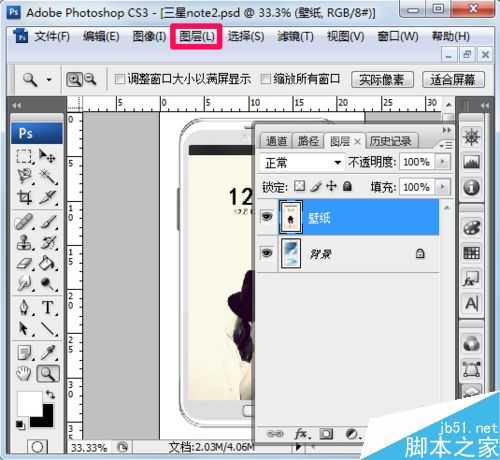Screen dimensions: 500x460
Task: Open the 文件(F) menu
Action: point(52,36)
